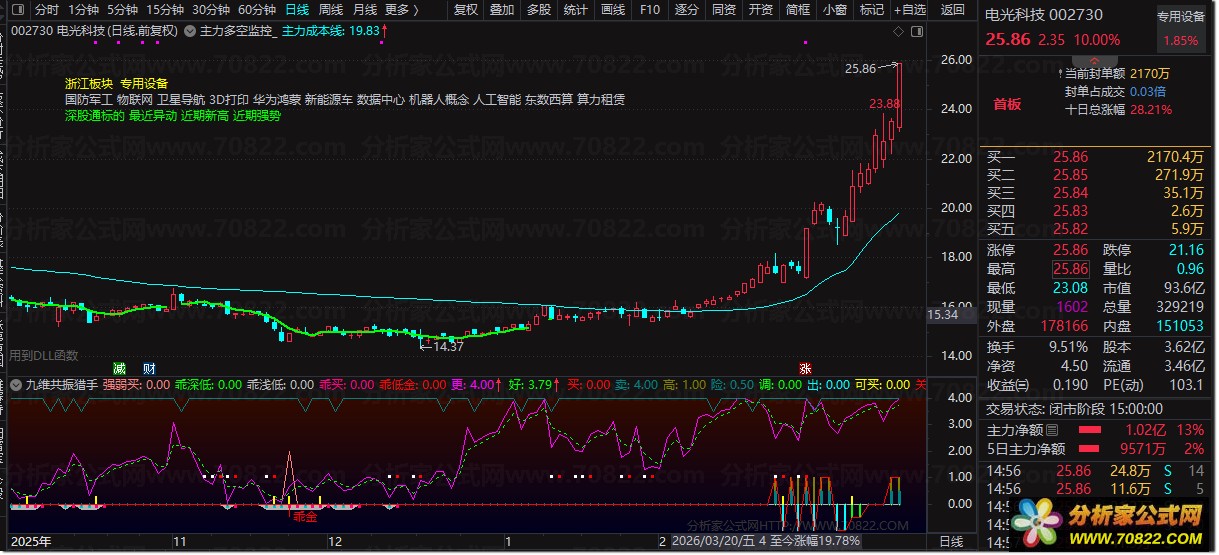Click the diamond marker icon above chart

coord(896,32)
